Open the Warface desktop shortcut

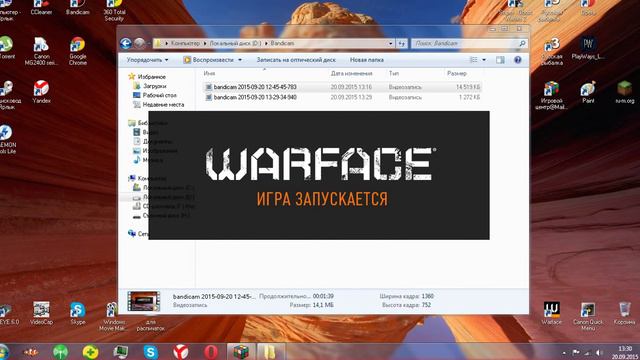click(x=551, y=313)
